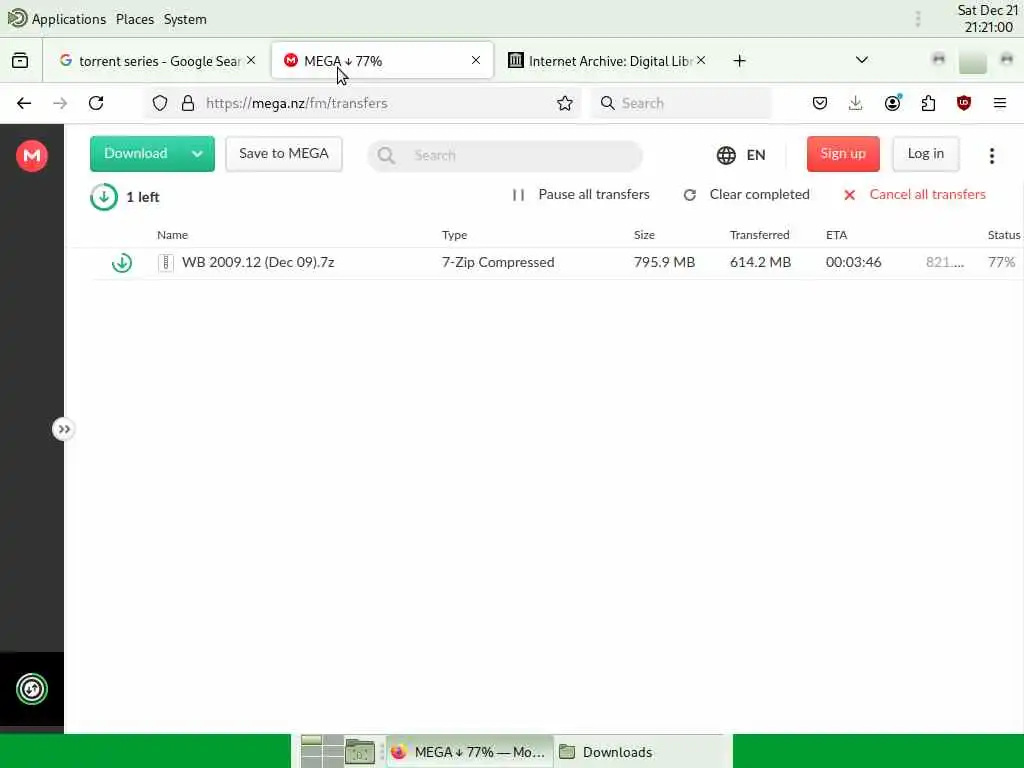Viewport: 1024px width, 768px height.
Task: Click the Log in button
Action: point(925,154)
